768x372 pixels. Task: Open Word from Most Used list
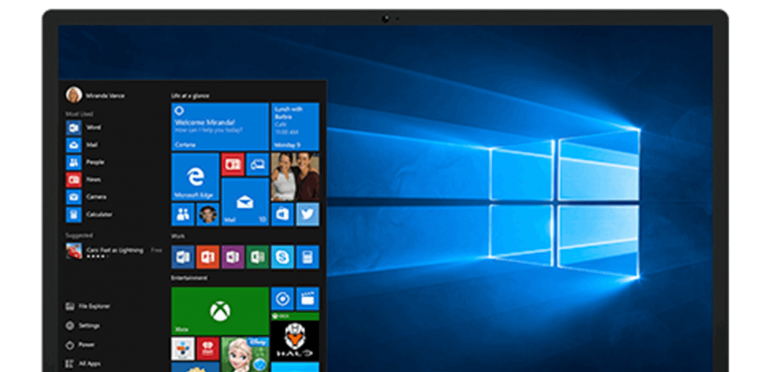pos(84,128)
